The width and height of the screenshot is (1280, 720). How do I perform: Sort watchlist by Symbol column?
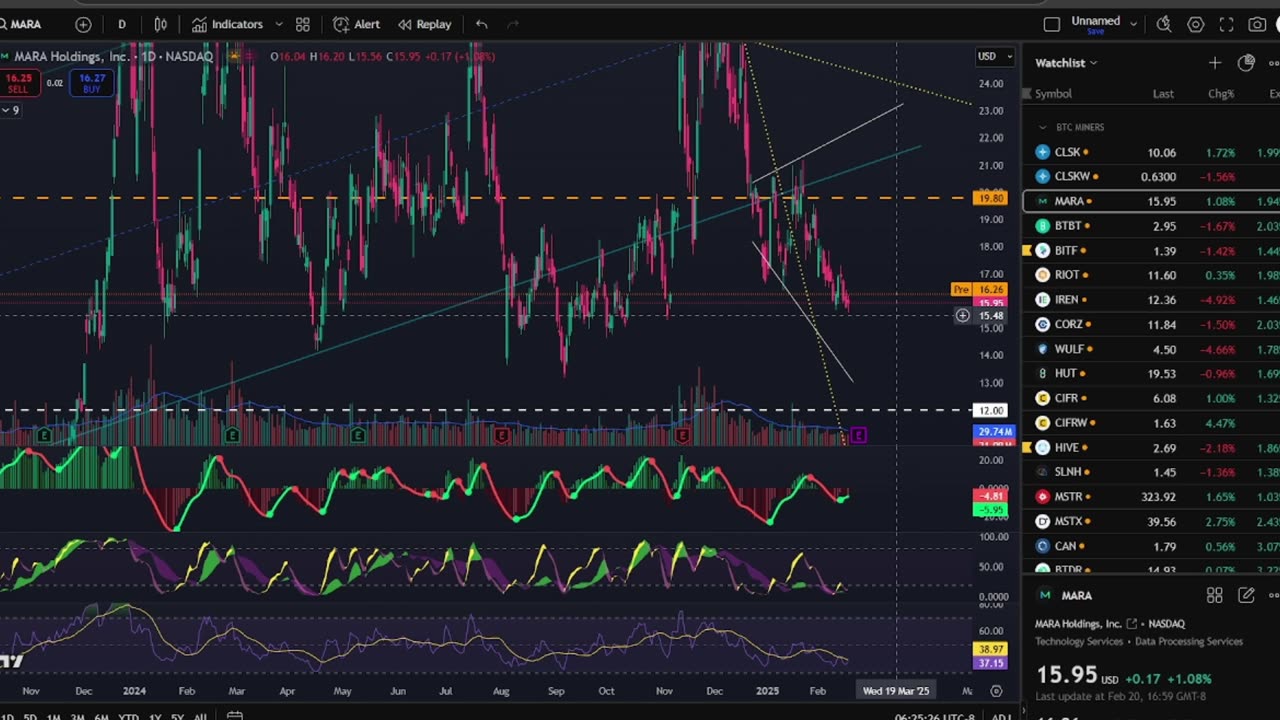click(1053, 94)
